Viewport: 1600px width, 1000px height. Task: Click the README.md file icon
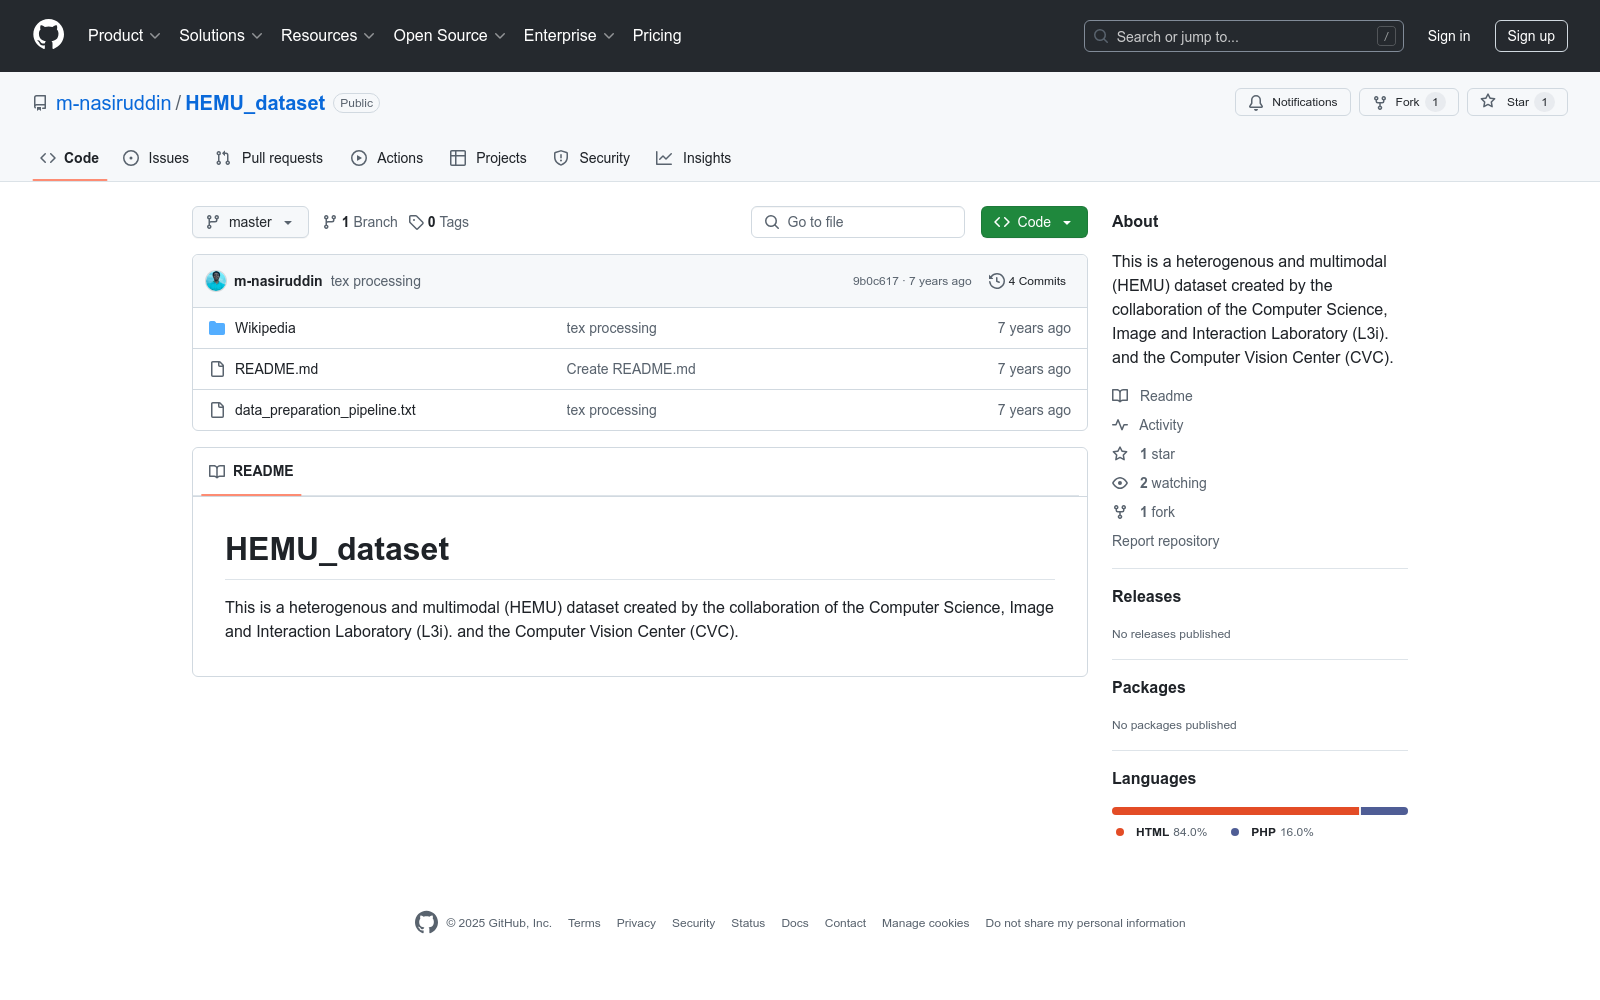[x=217, y=369]
